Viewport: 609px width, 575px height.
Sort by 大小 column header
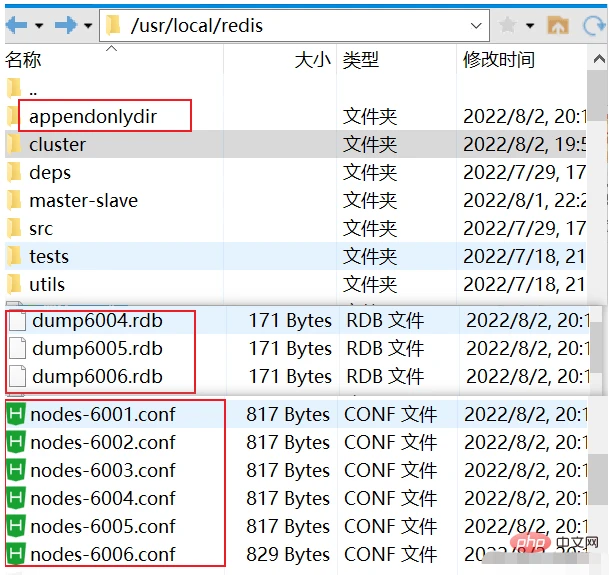point(313,60)
